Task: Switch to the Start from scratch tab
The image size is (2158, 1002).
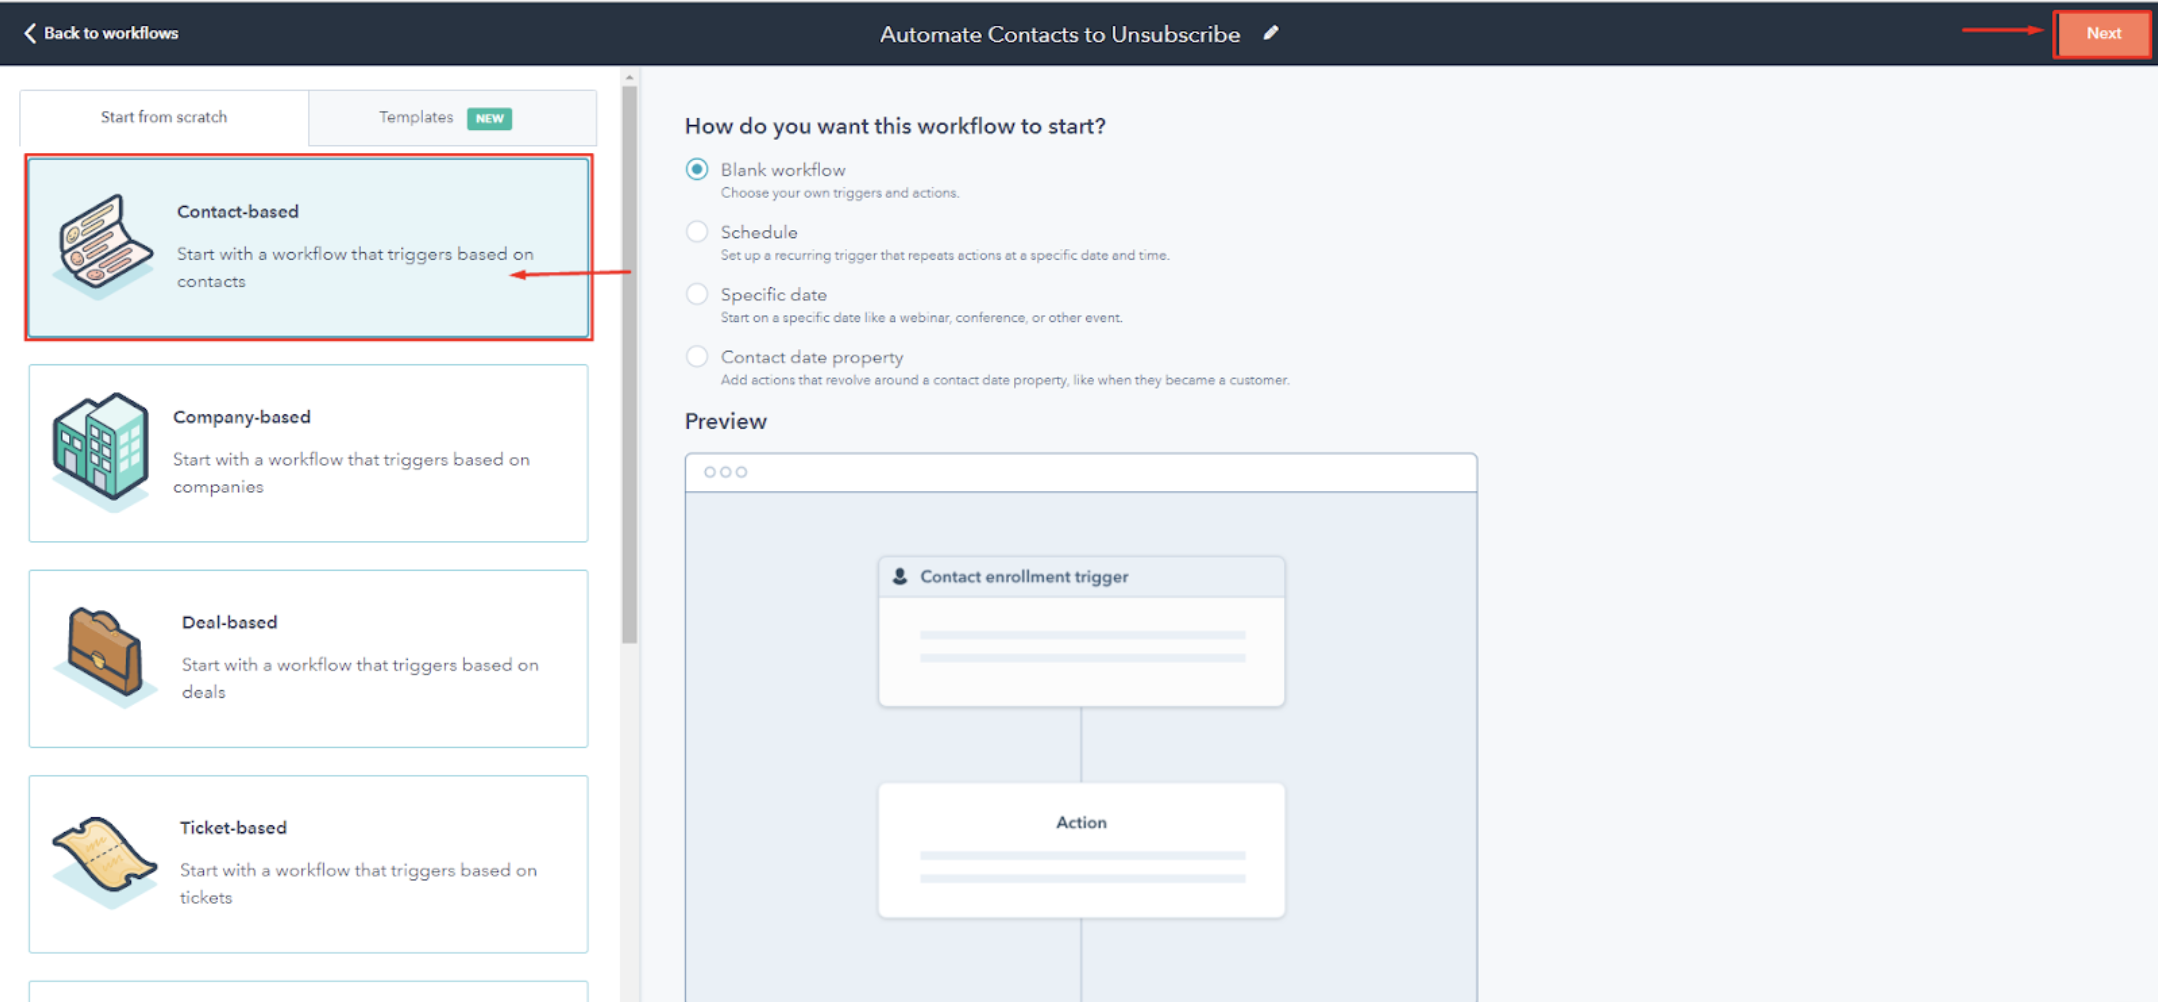Action: 164,117
